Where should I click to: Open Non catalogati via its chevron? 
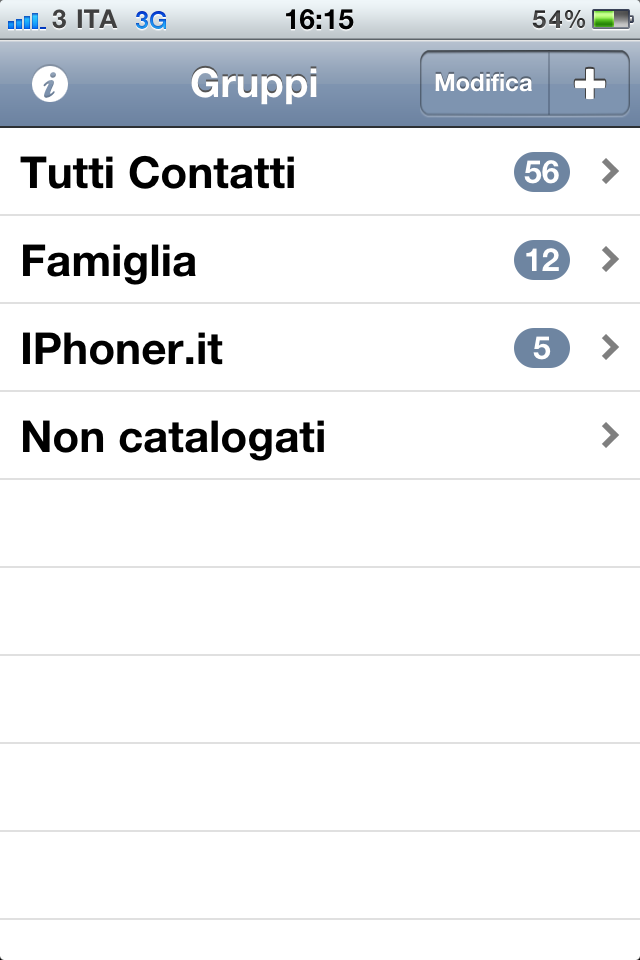click(610, 435)
